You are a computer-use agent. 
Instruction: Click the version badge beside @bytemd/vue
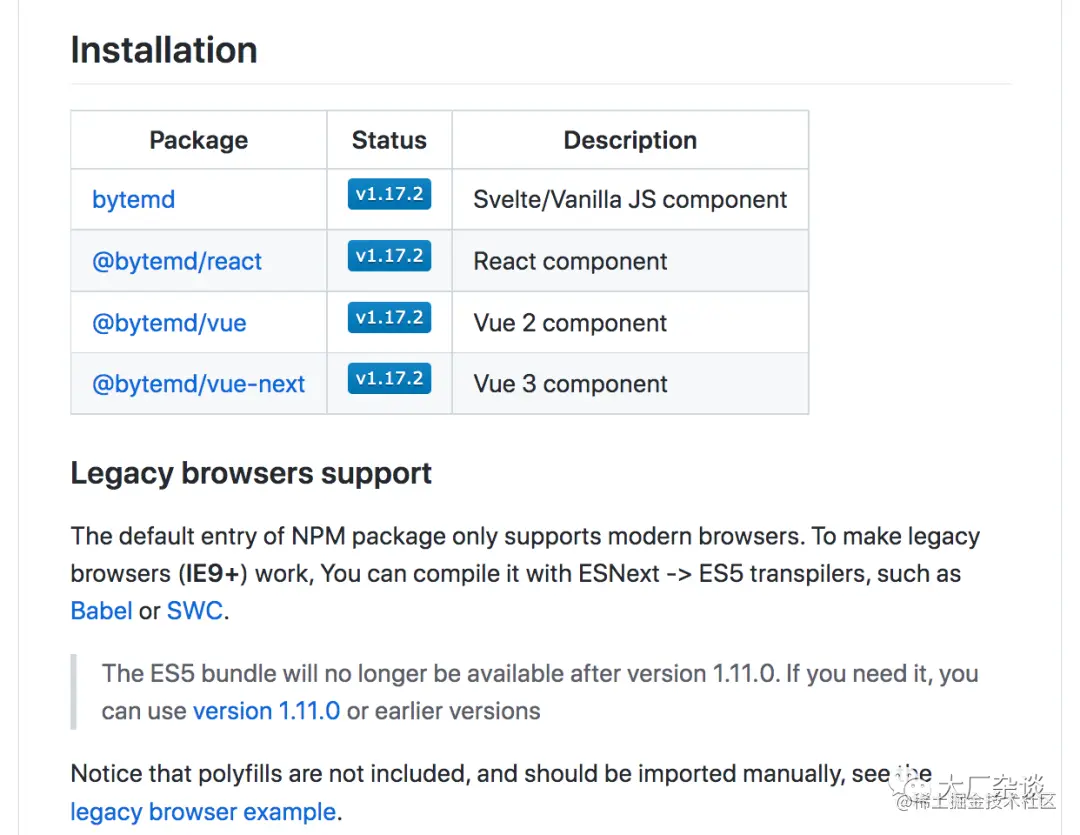(x=389, y=318)
